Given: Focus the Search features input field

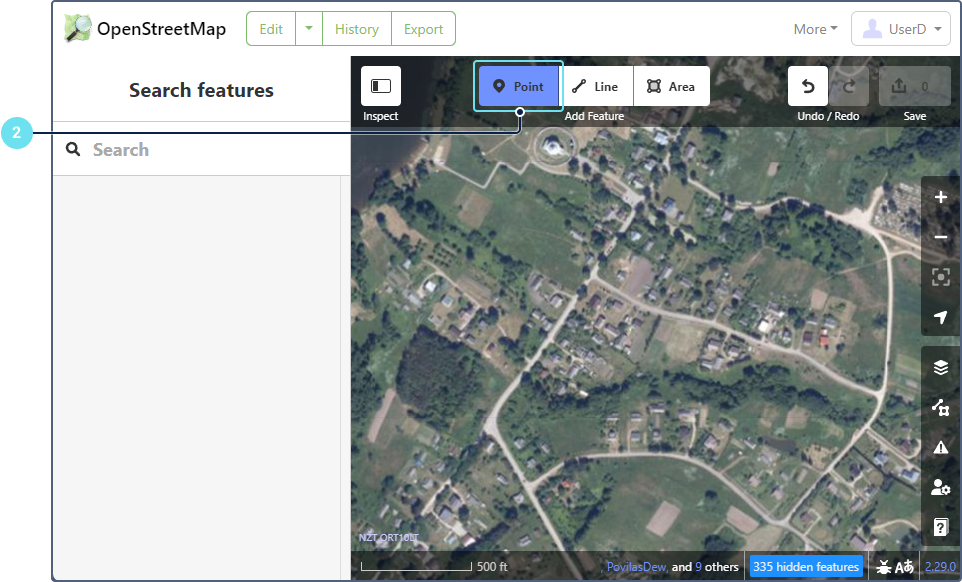Looking at the screenshot, I should pyautogui.click(x=210, y=150).
